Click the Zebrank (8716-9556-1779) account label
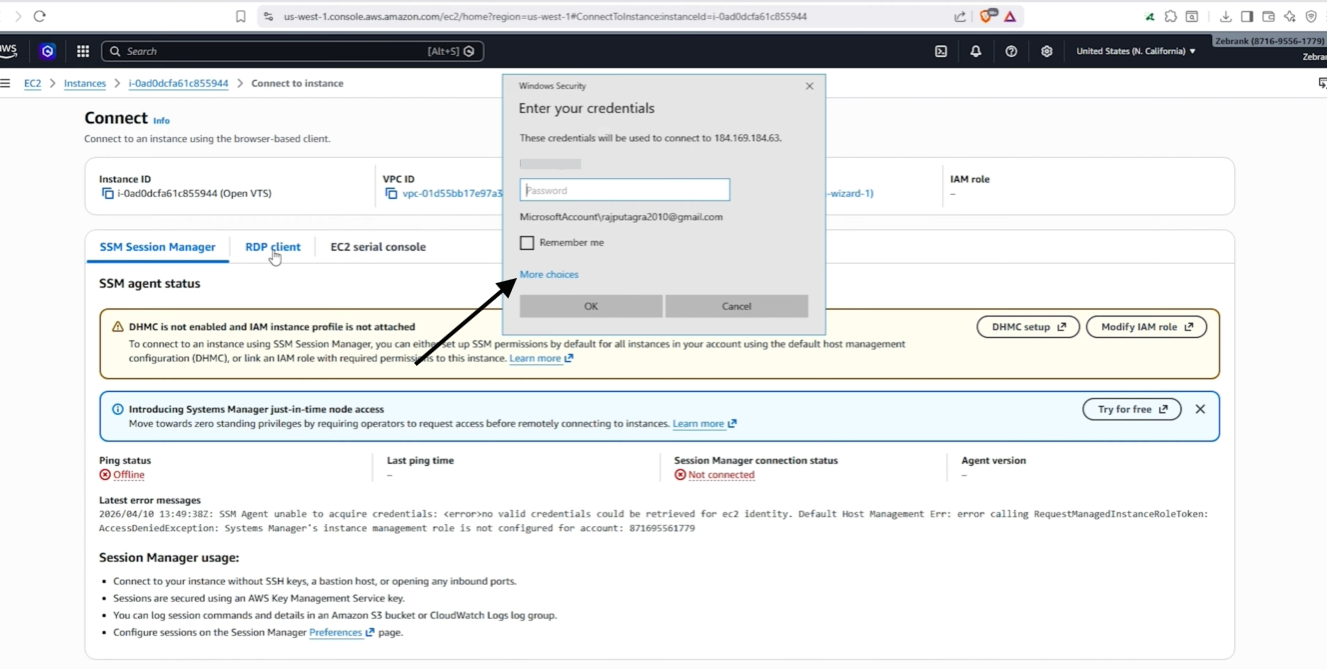 (x=1270, y=41)
